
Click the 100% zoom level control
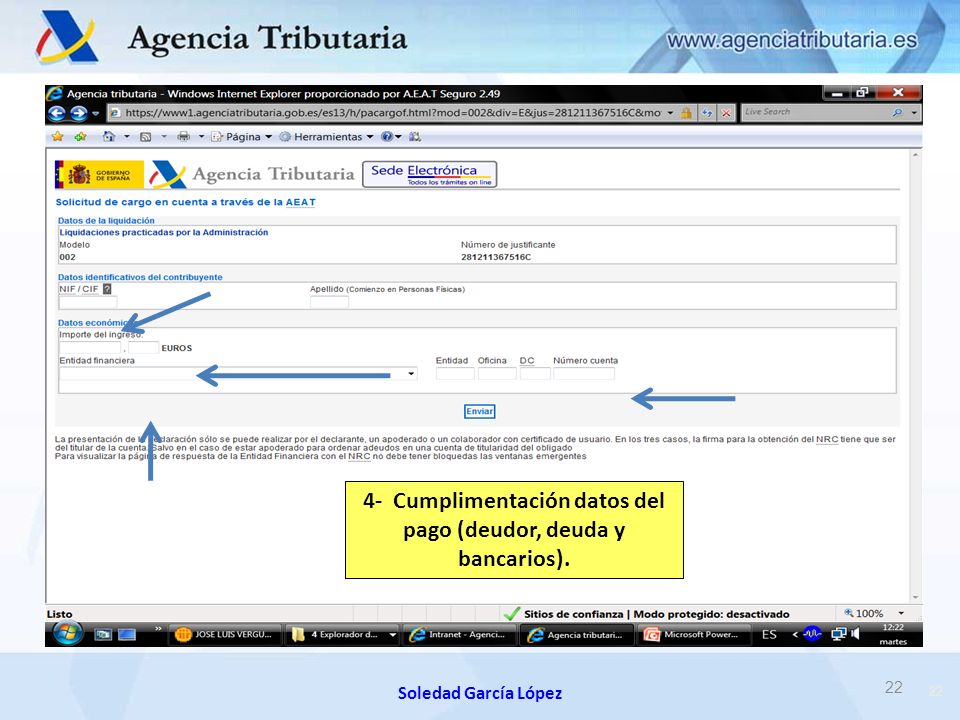864,613
